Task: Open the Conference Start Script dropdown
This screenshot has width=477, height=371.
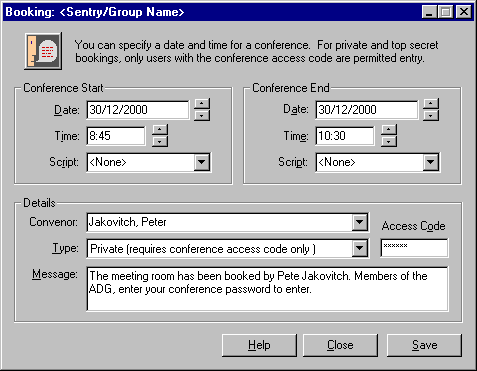Action: pos(202,162)
